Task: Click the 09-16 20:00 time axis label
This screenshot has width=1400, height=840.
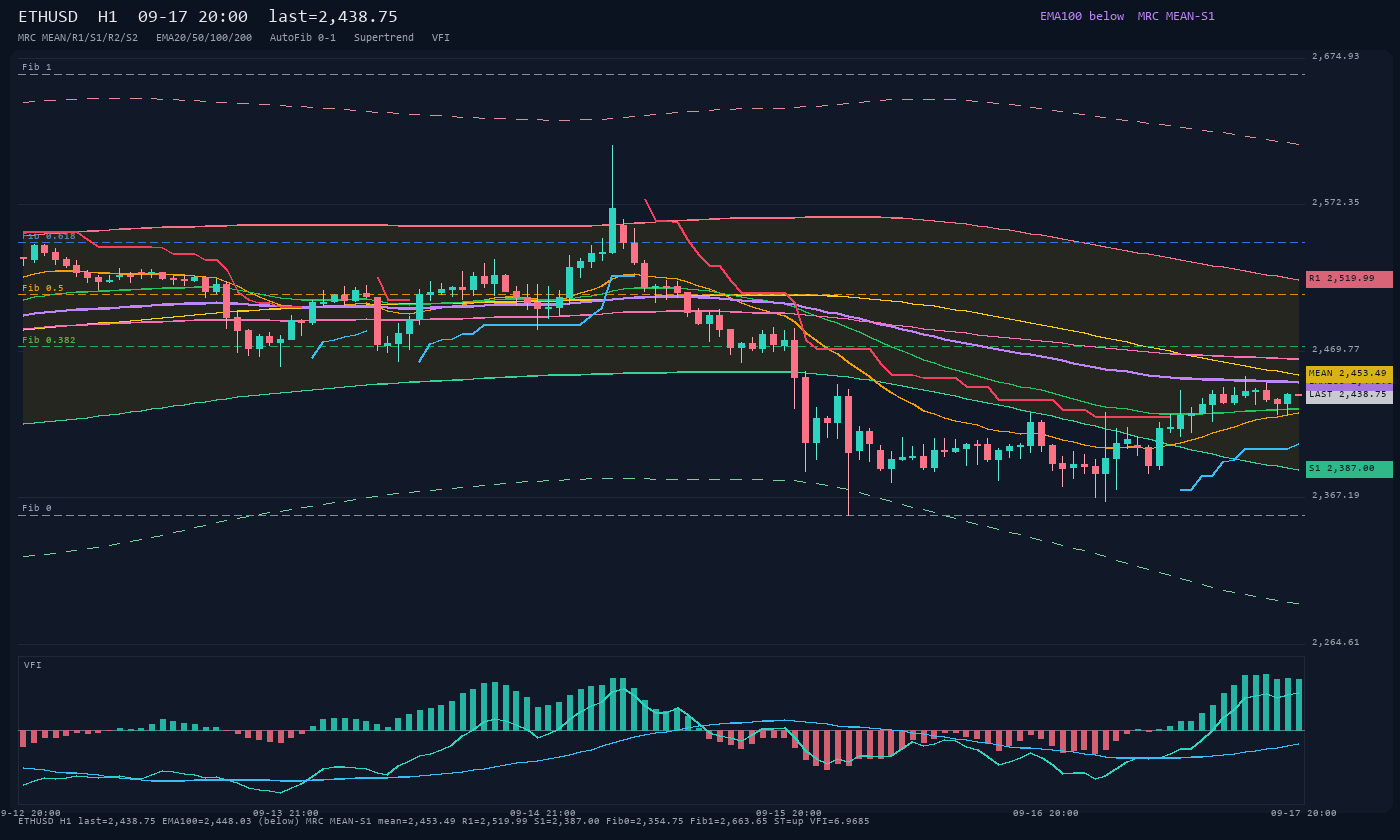Action: pos(1046,813)
